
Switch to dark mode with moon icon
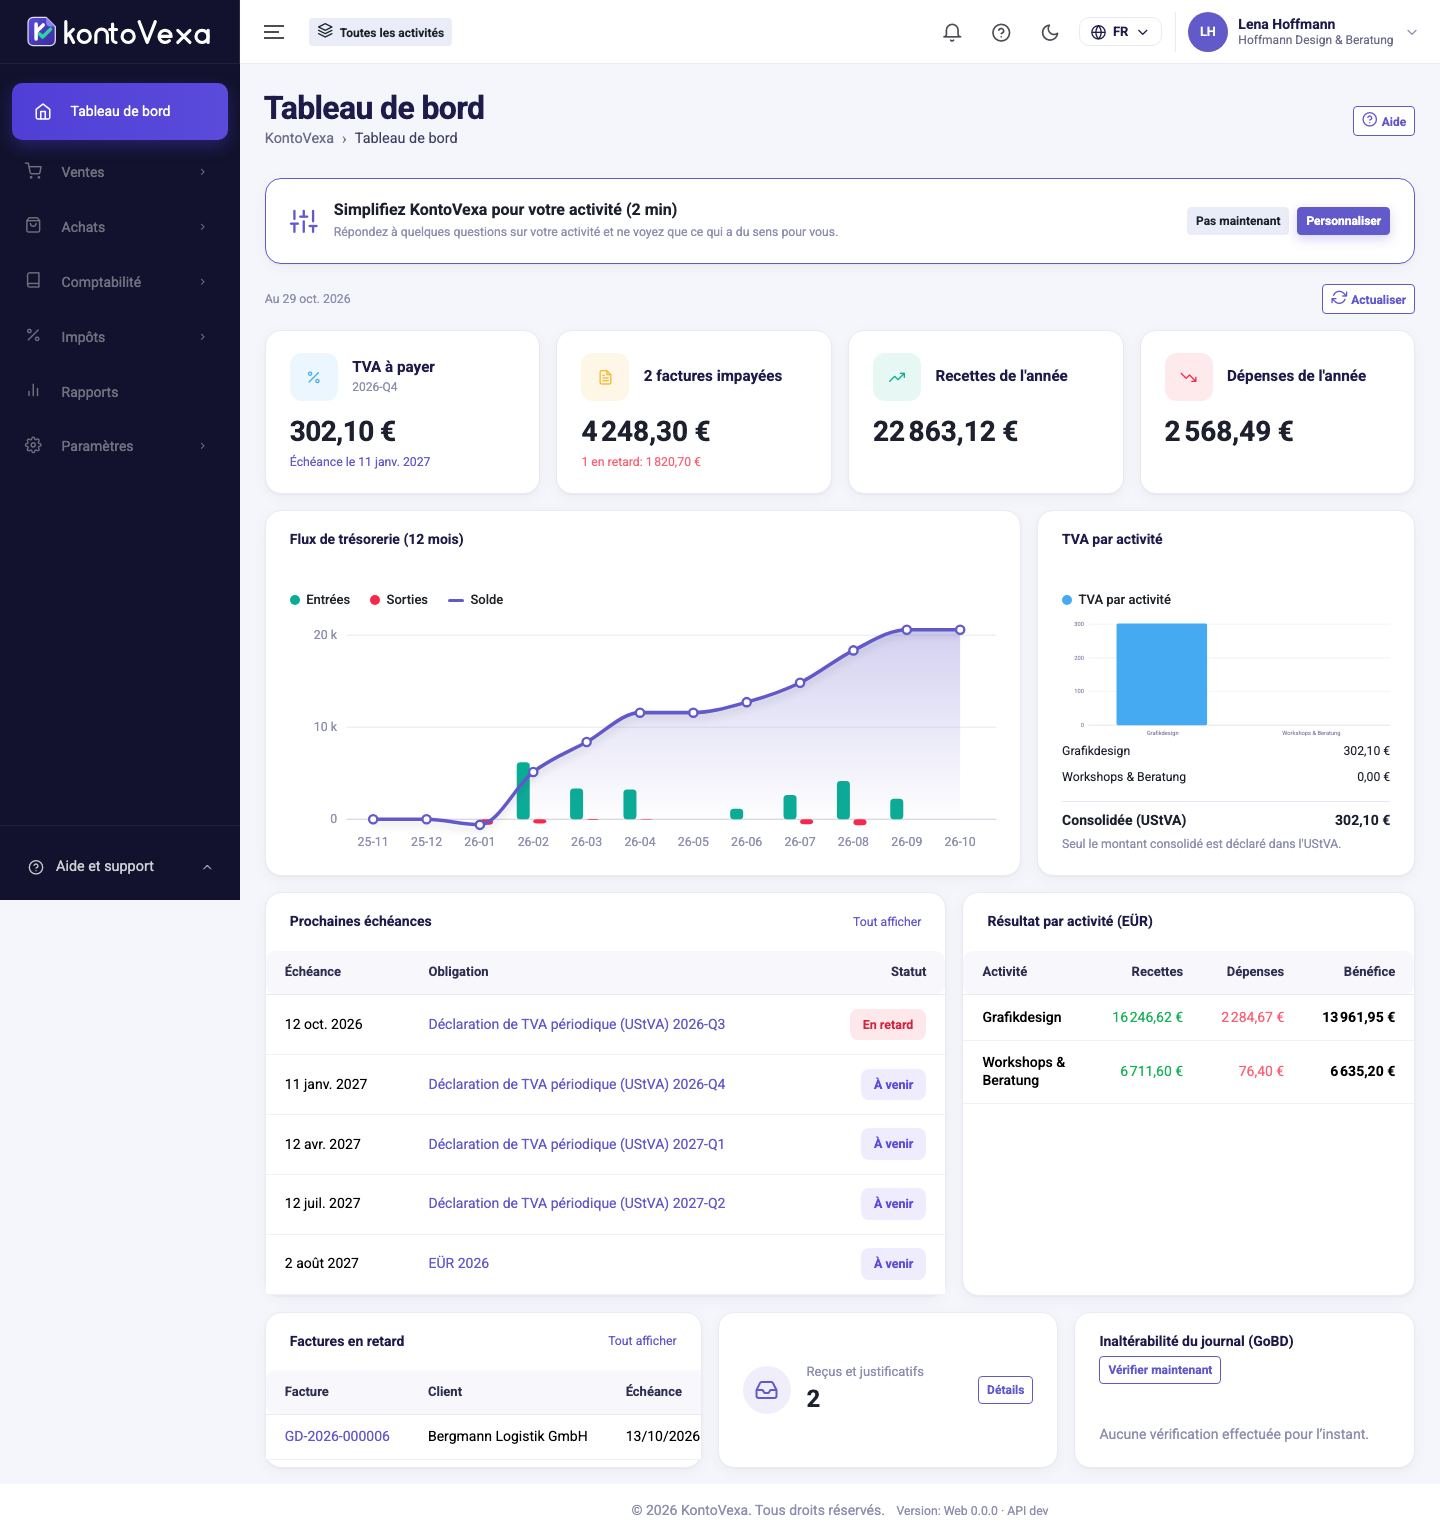(1050, 32)
